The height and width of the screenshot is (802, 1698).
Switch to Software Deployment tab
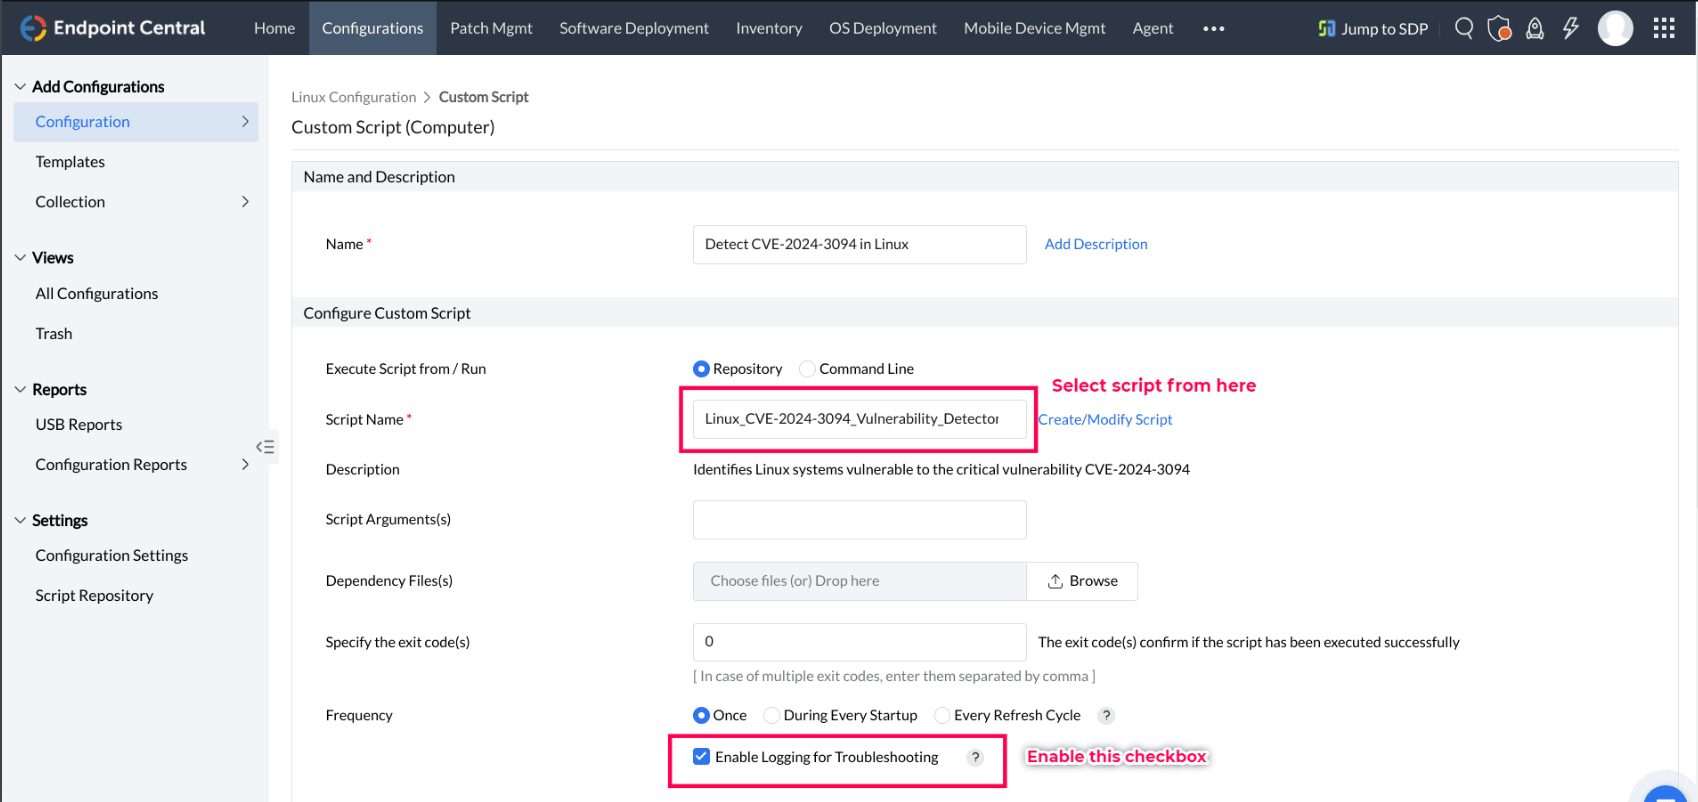pos(634,28)
